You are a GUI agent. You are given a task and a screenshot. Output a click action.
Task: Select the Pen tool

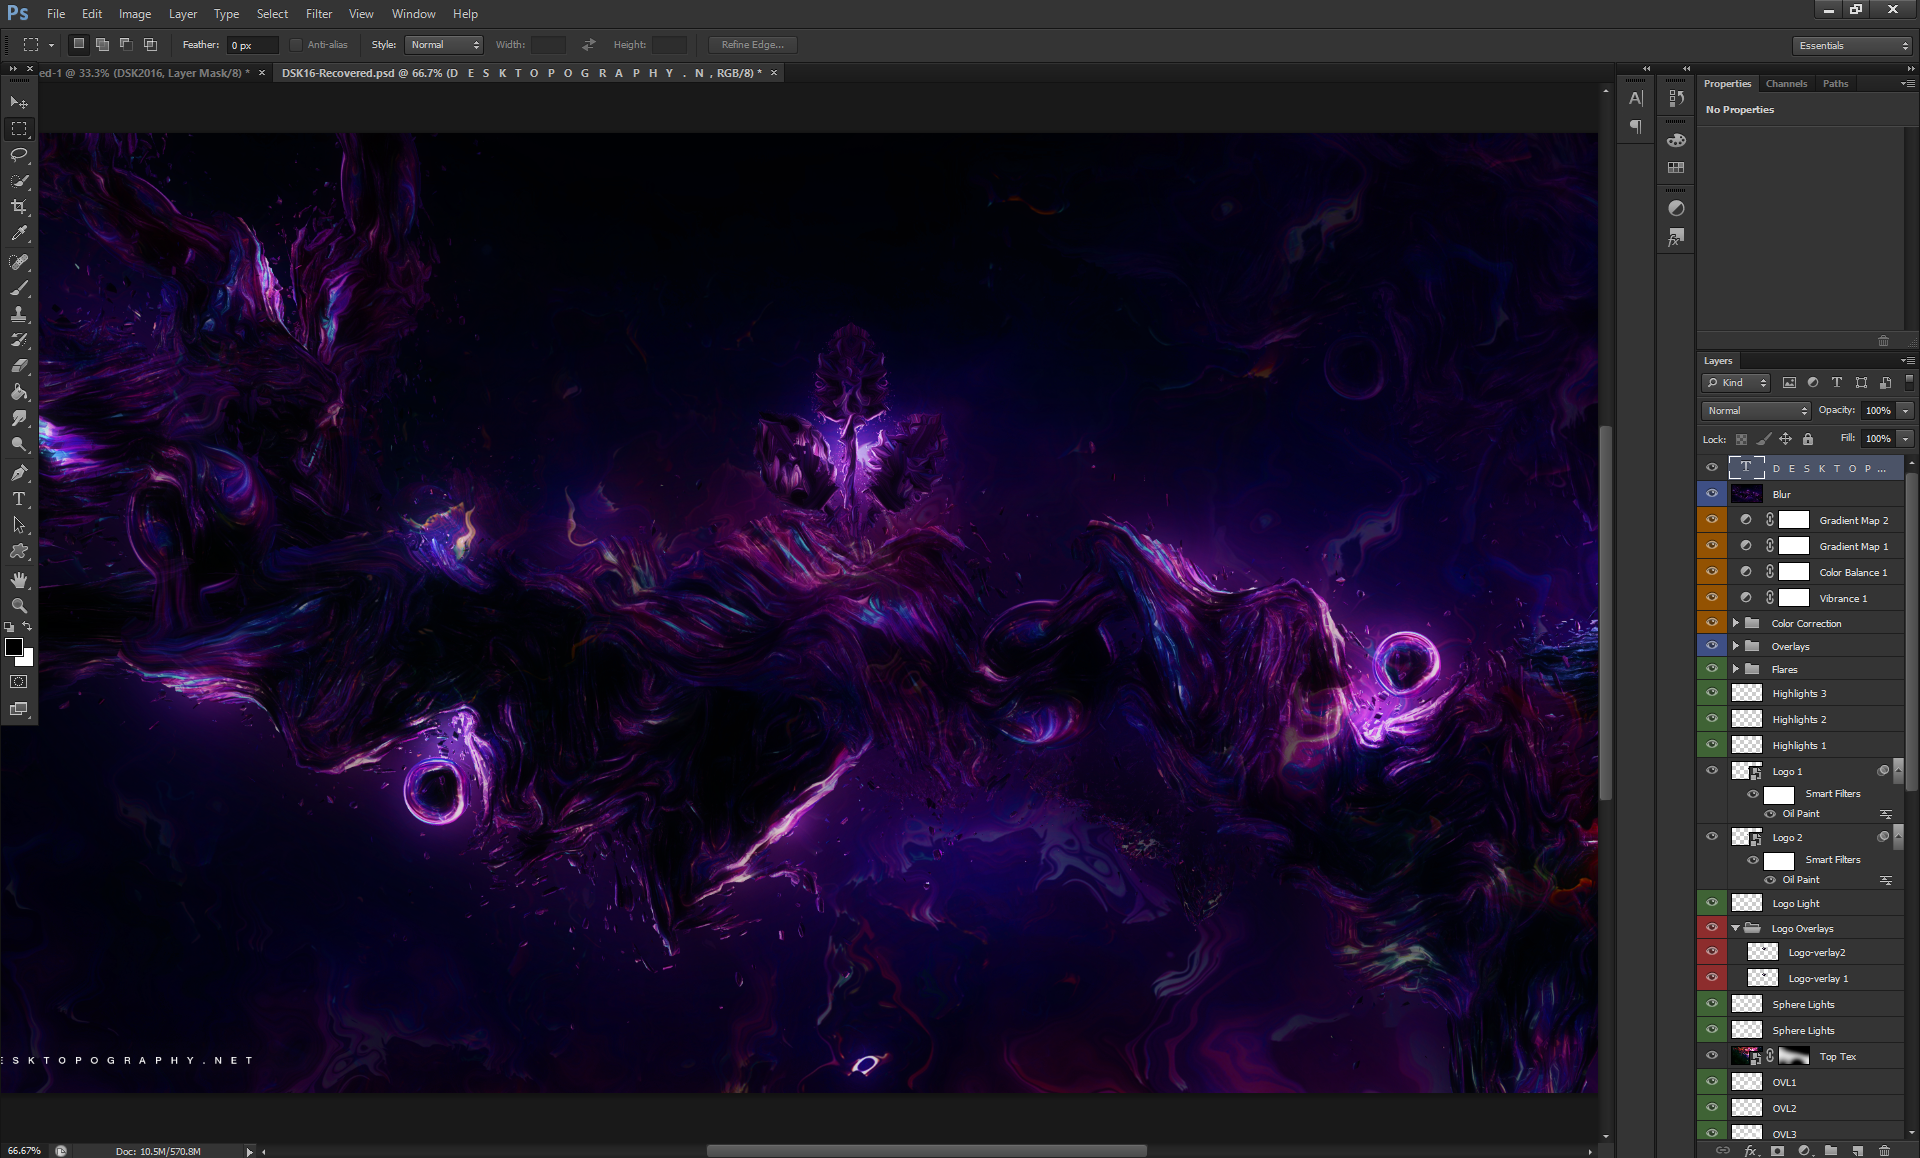pos(19,472)
